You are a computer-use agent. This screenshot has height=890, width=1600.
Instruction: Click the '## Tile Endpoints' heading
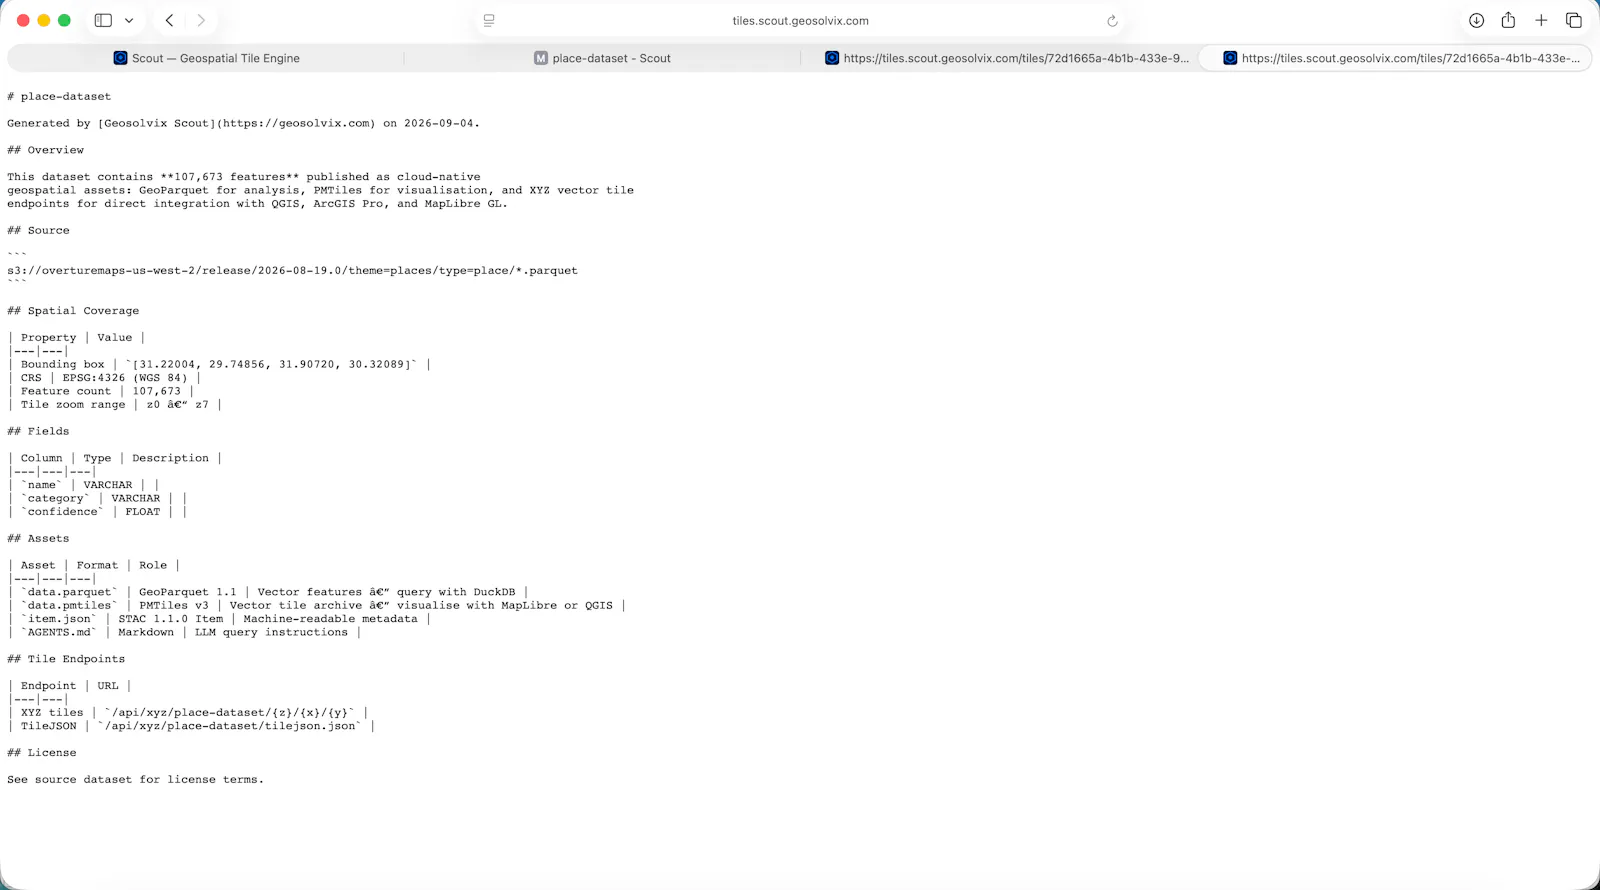click(x=66, y=660)
